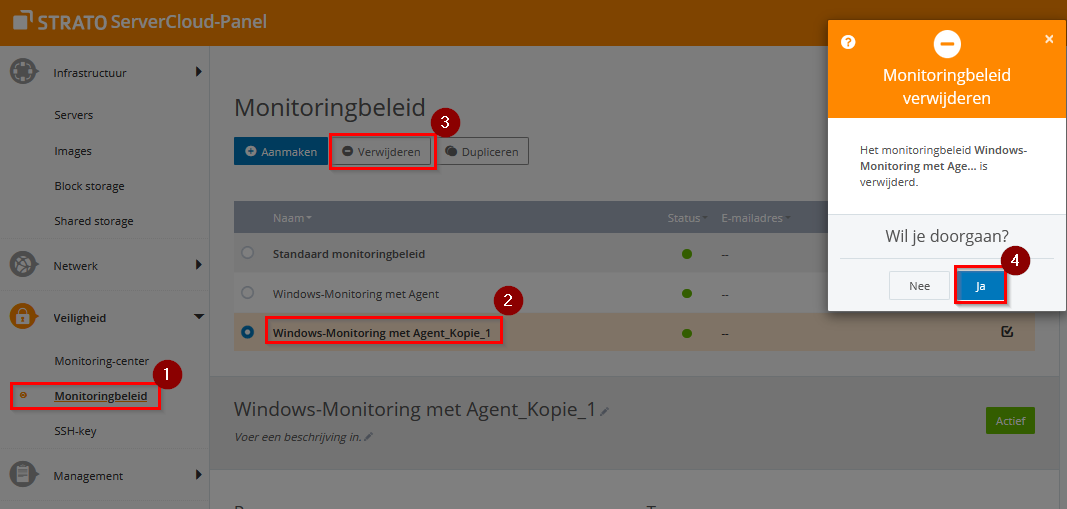The image size is (1067, 509).
Task: Click the Netwerk label
Action: pyautogui.click(x=76, y=265)
